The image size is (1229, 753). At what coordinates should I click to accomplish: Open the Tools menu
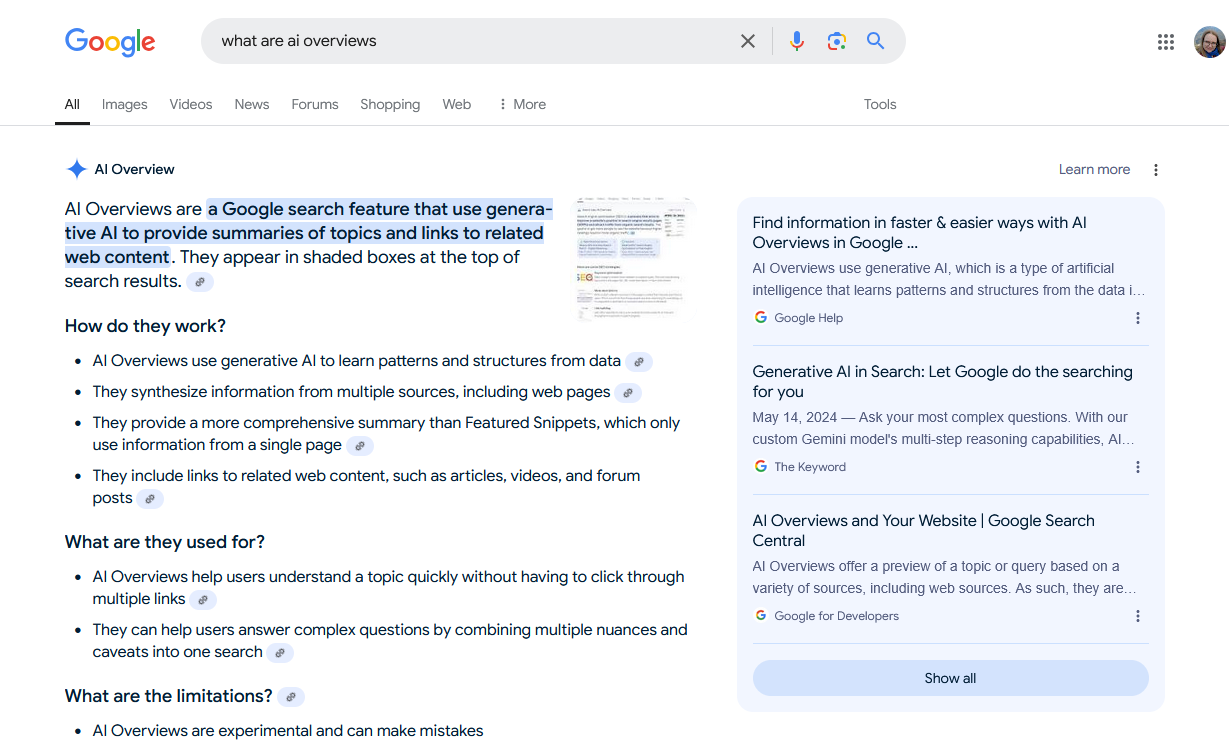[x=879, y=104]
